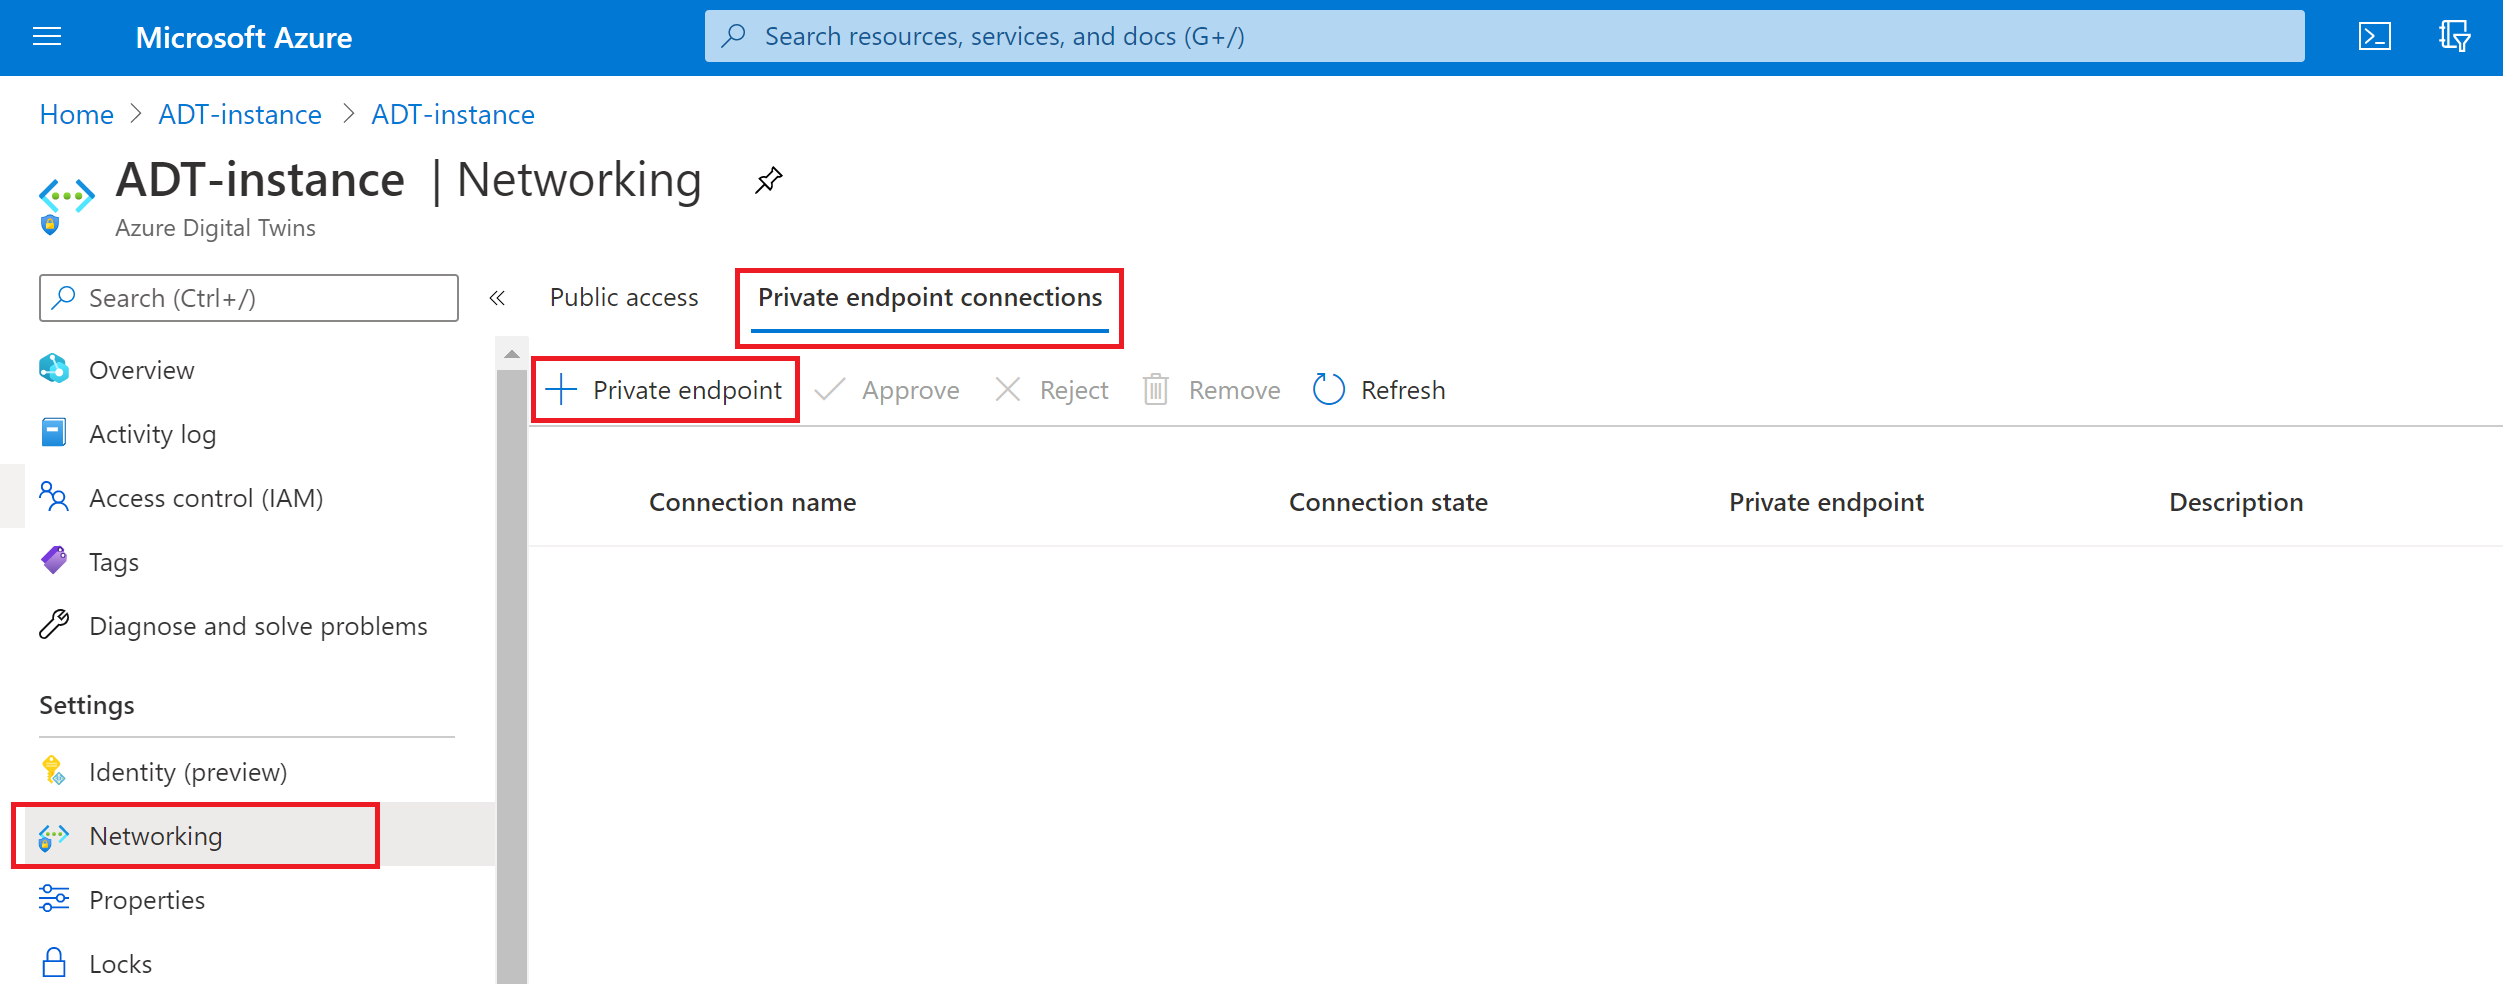The image size is (2503, 984).
Task: Click Remove button label
Action: tap(1234, 390)
